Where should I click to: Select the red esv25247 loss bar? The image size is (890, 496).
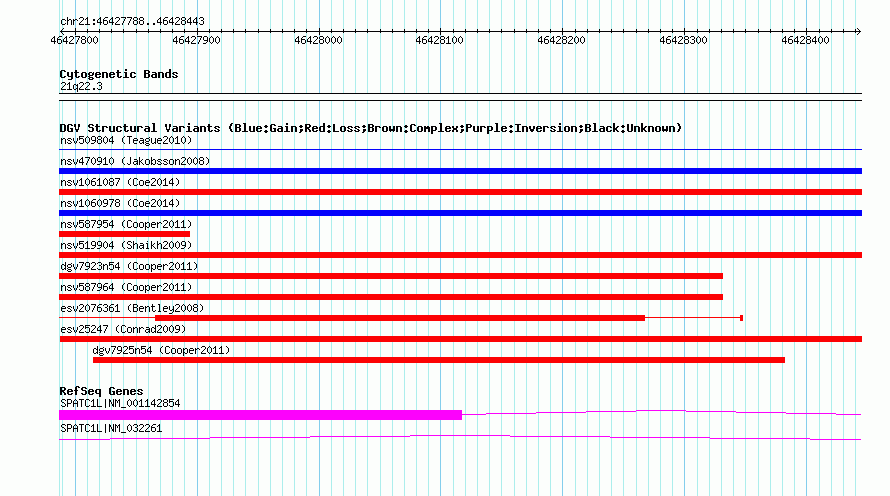pos(460,339)
